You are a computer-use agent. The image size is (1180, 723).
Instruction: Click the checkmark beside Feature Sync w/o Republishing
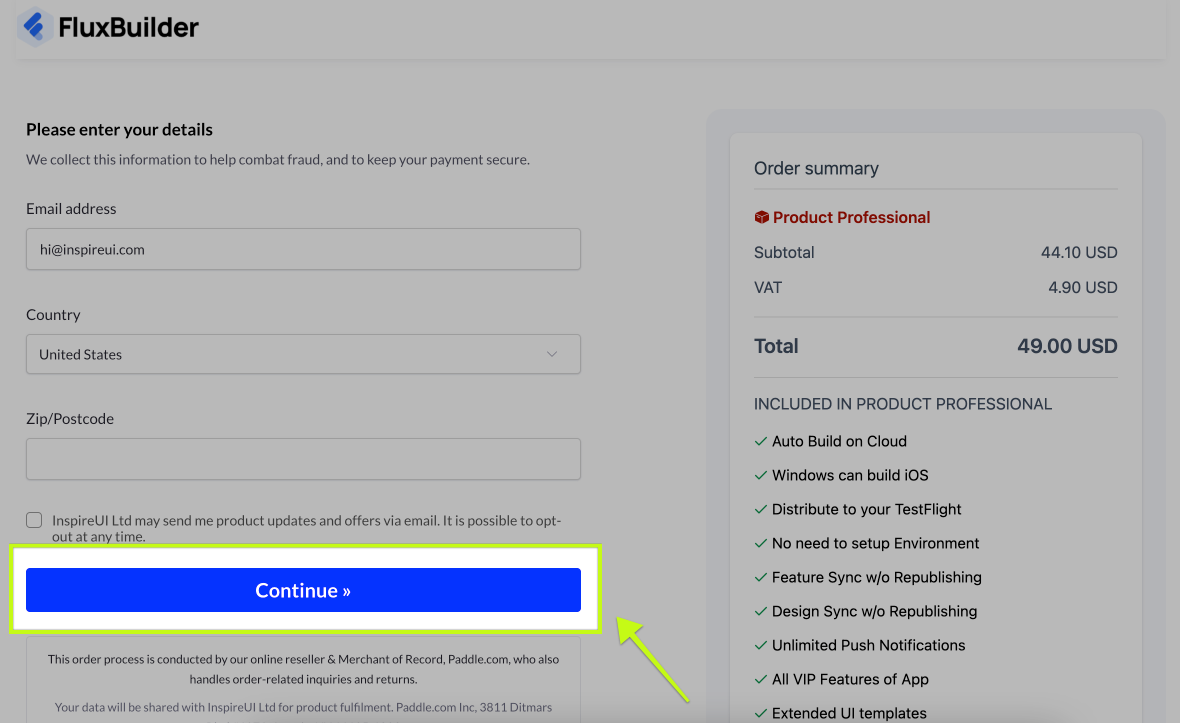[760, 577]
